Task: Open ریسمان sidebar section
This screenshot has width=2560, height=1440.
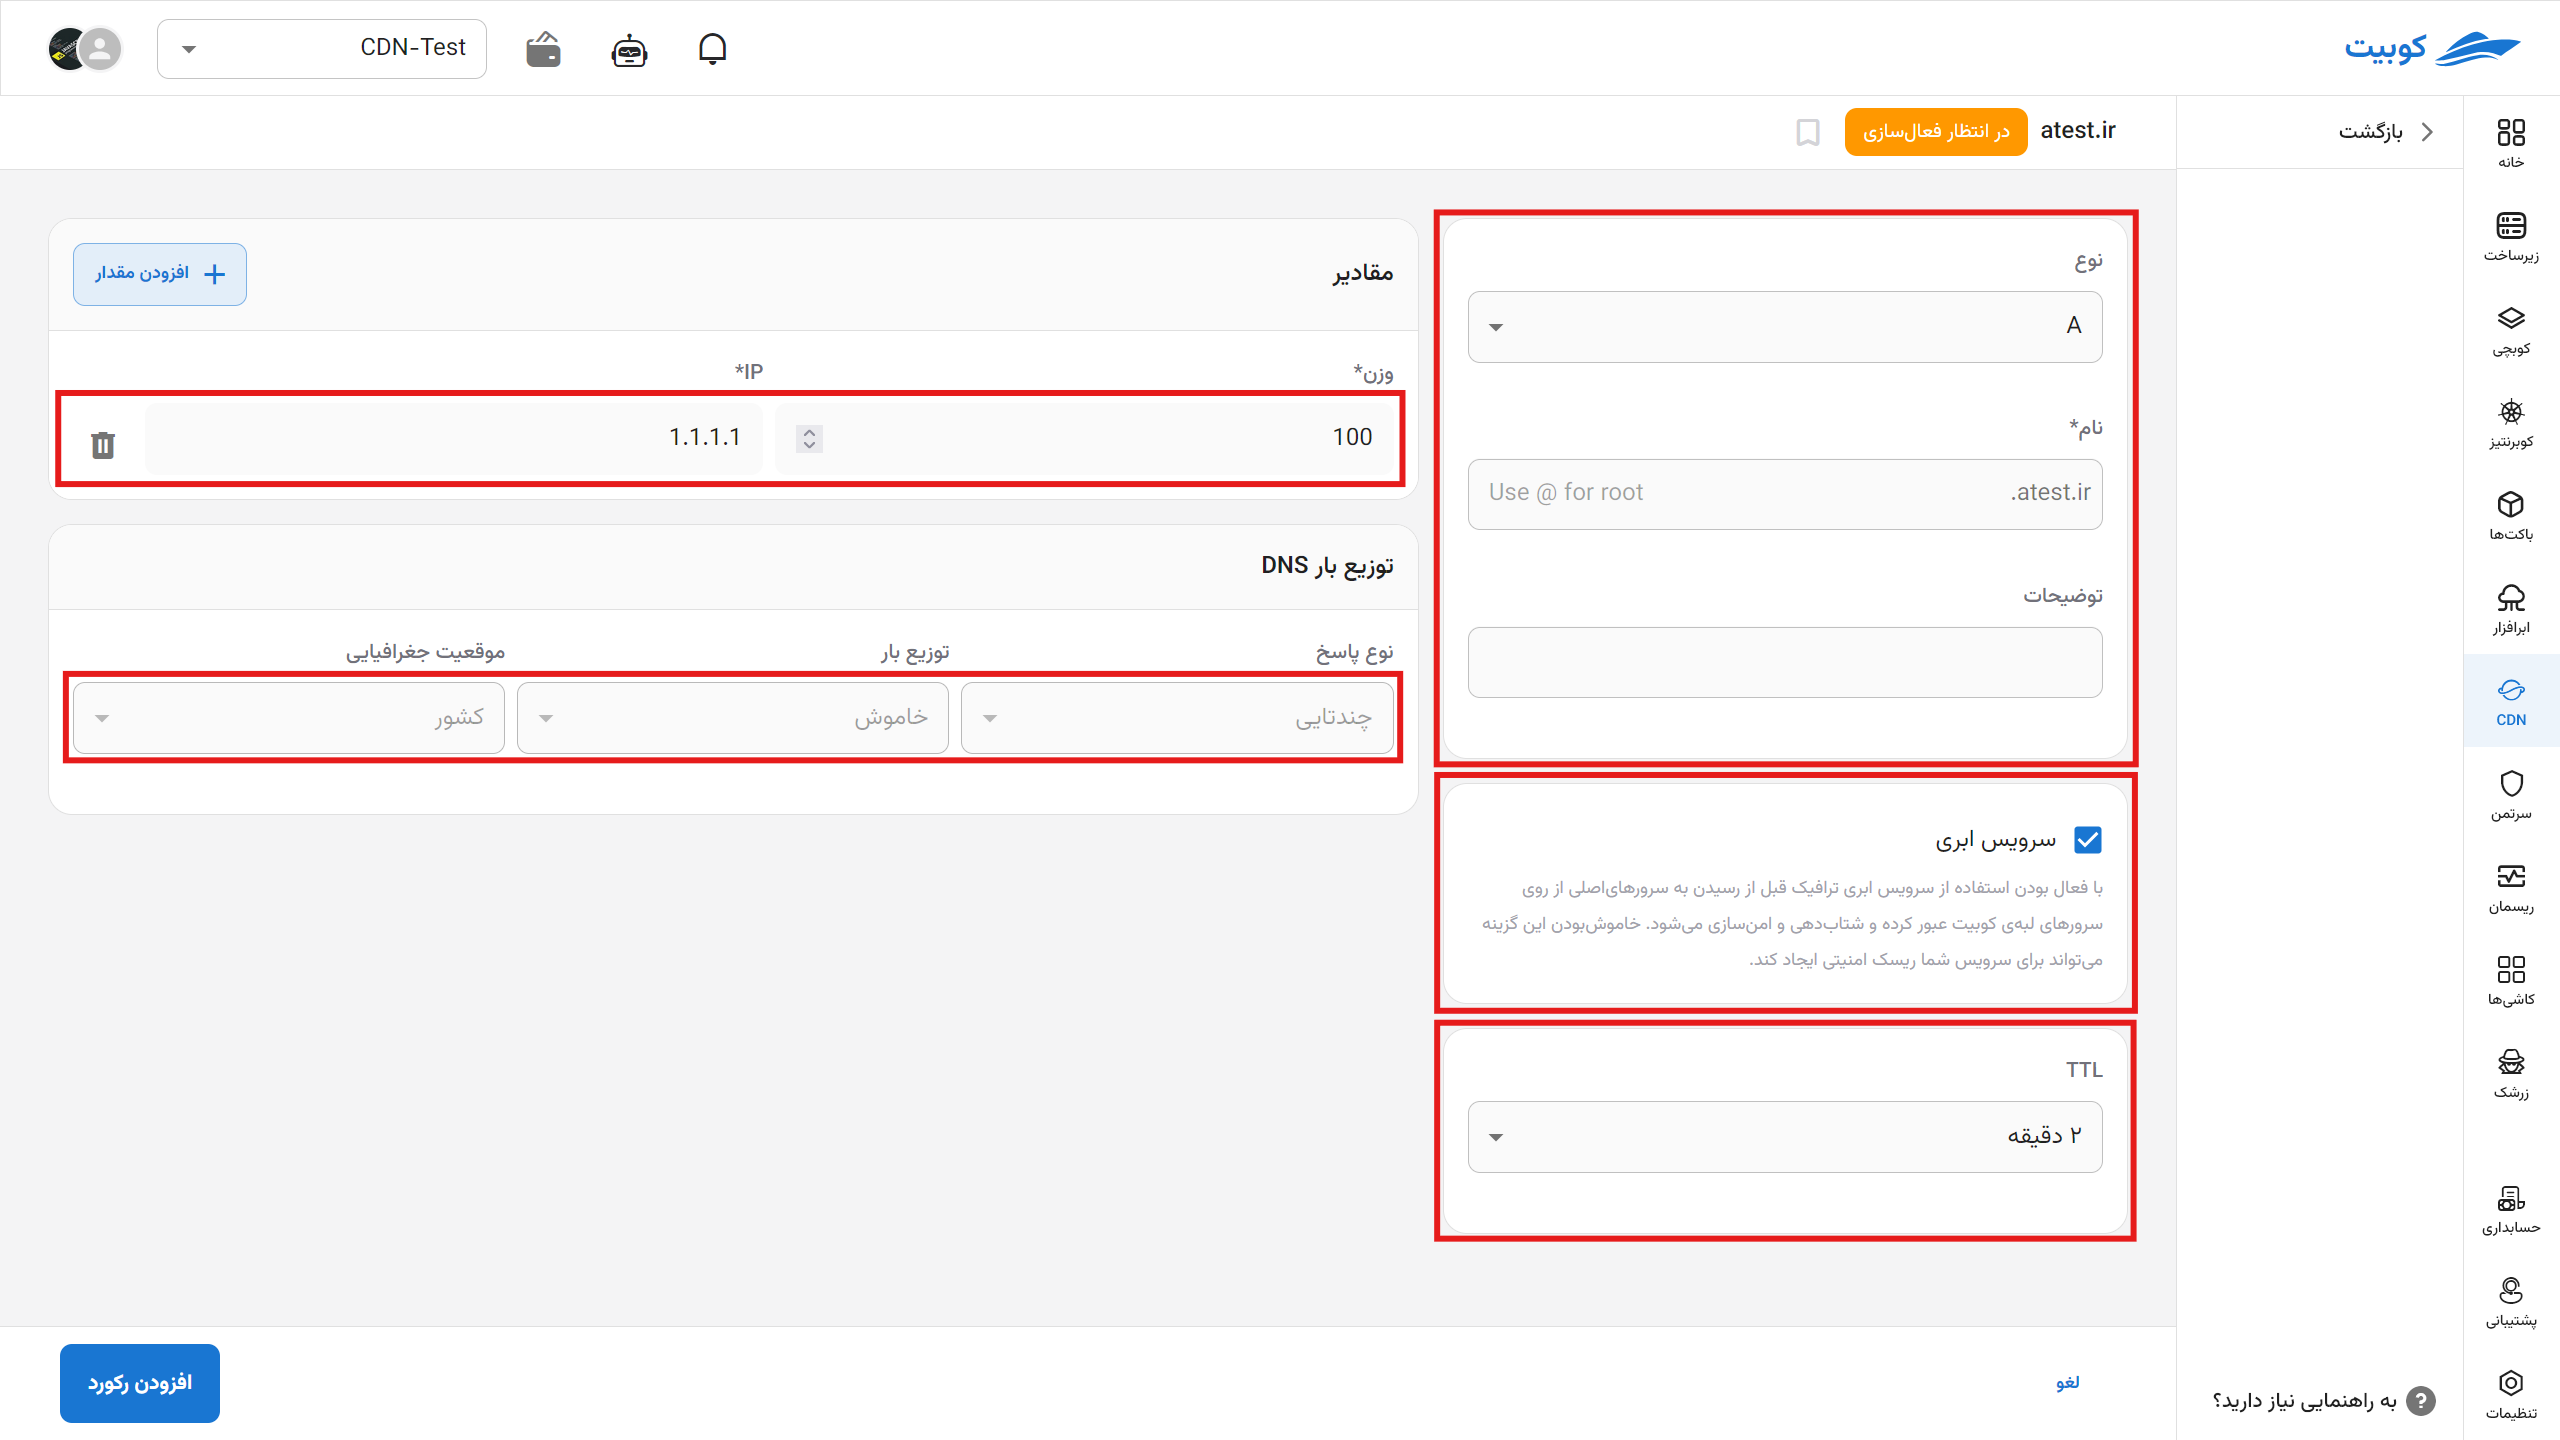Action: point(2511,888)
